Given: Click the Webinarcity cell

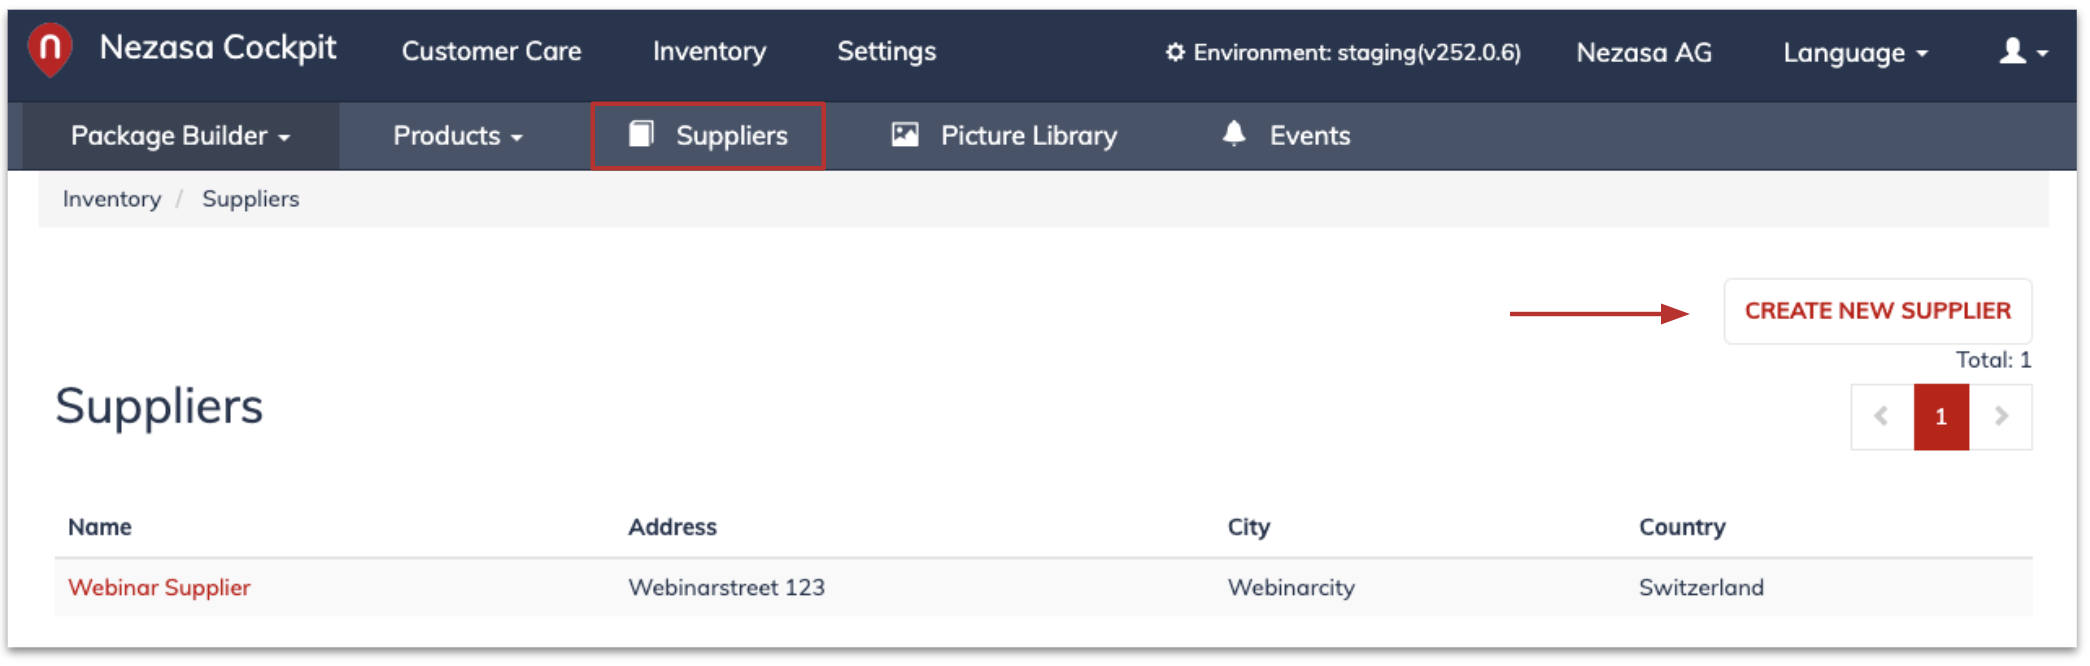Looking at the screenshot, I should (x=1291, y=587).
